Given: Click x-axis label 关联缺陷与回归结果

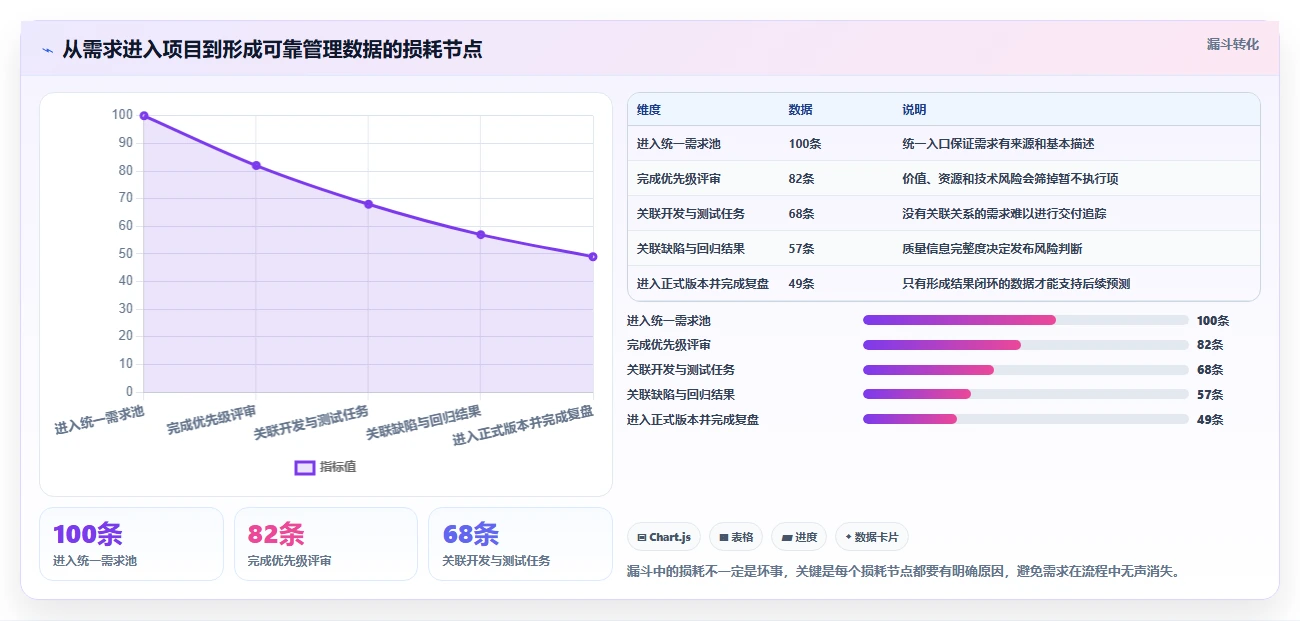Looking at the screenshot, I should pyautogui.click(x=423, y=423).
